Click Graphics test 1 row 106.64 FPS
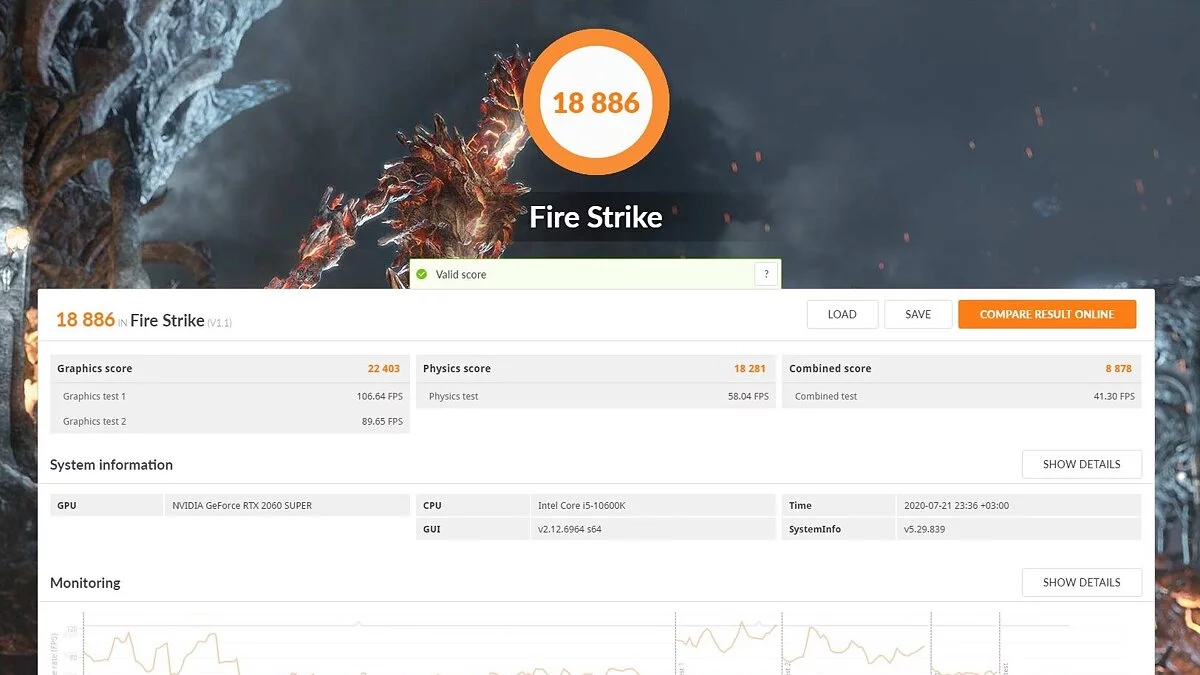This screenshot has height=675, width=1200. pyautogui.click(x=230, y=396)
